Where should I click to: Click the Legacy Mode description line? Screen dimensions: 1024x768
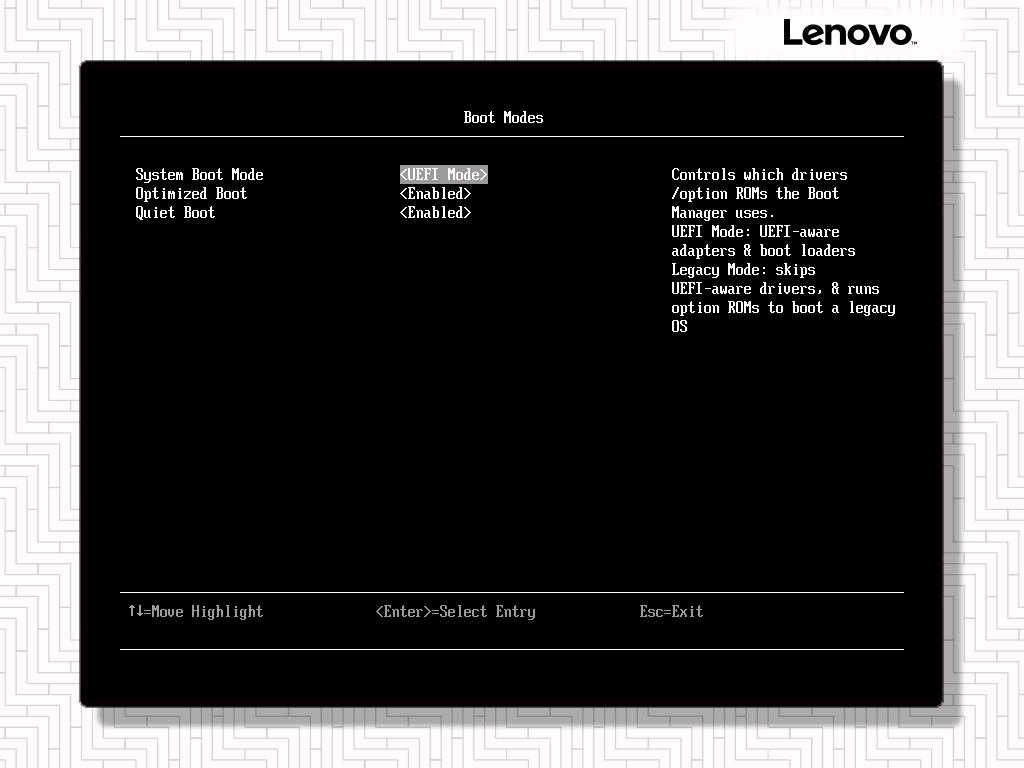(x=743, y=270)
